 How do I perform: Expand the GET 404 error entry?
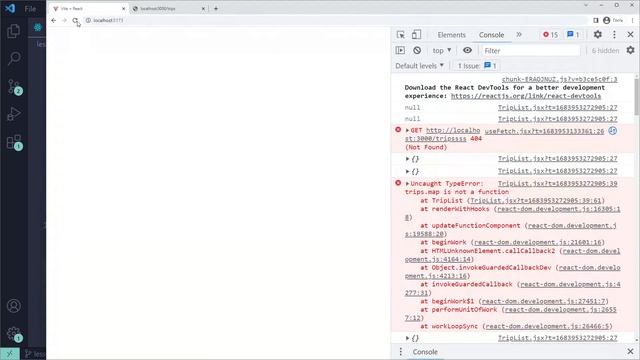[407, 130]
